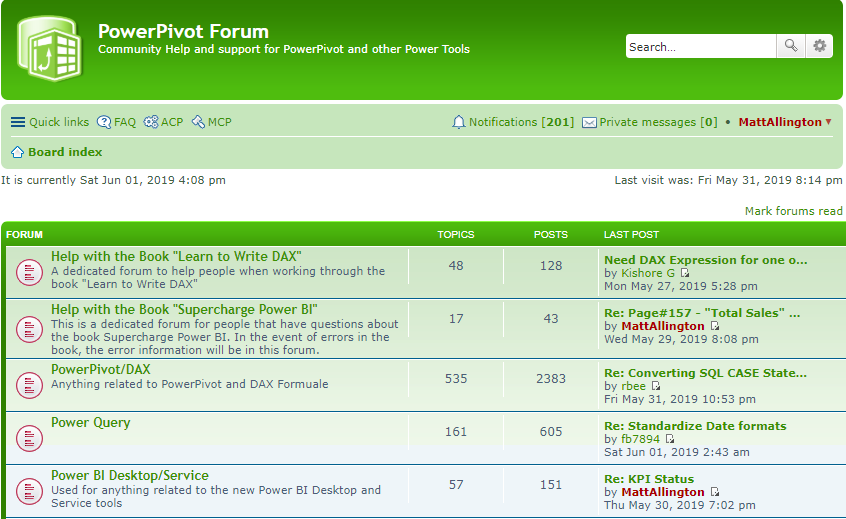
Task: Open the Power Query forum
Action: (91, 422)
